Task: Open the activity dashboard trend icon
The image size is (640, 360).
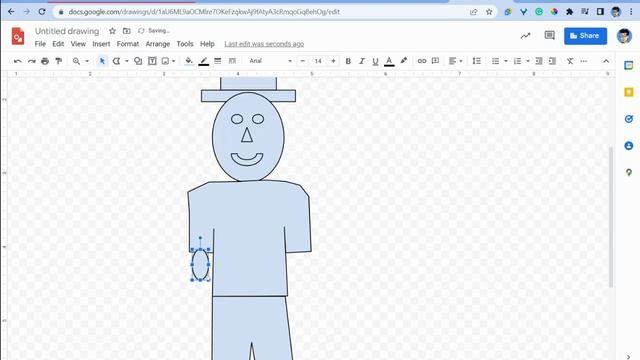Action: tap(525, 36)
